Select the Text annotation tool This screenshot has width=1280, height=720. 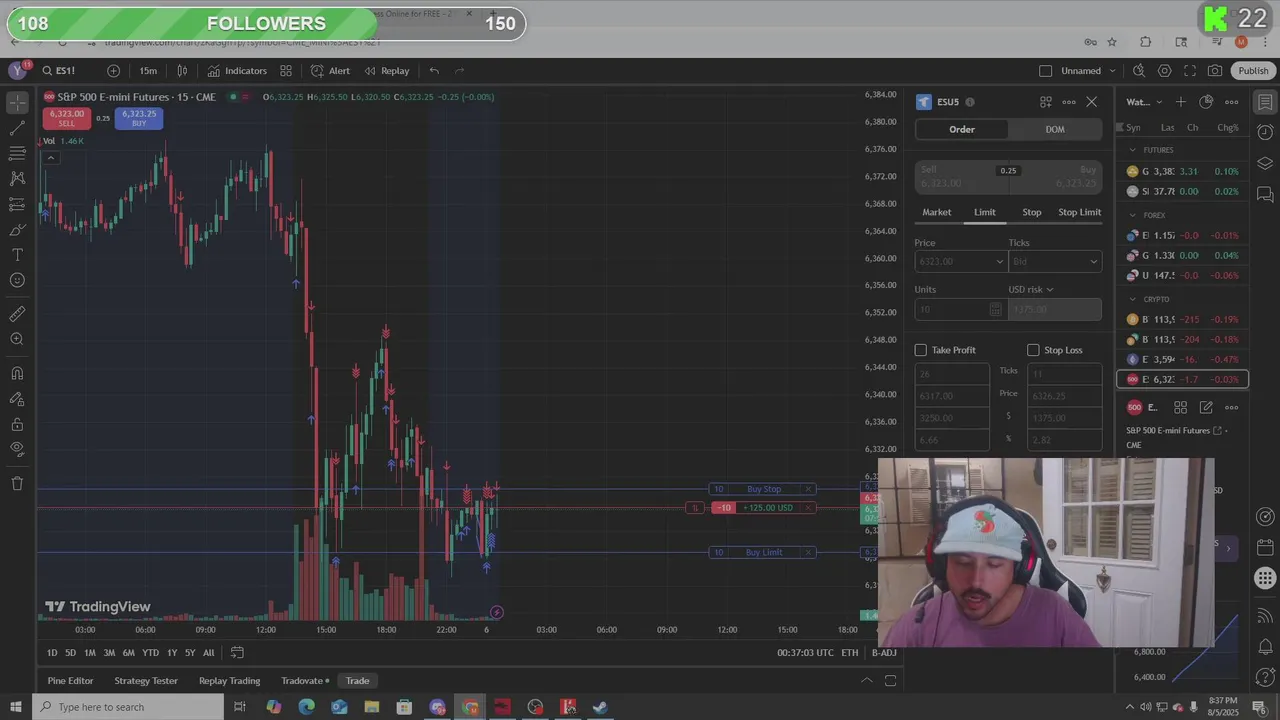[x=17, y=255]
